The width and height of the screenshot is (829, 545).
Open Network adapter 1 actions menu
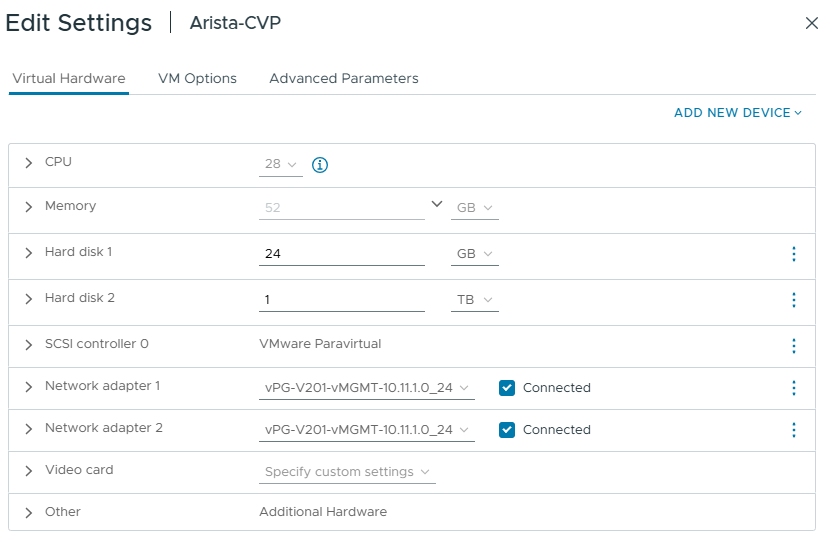[x=794, y=388]
